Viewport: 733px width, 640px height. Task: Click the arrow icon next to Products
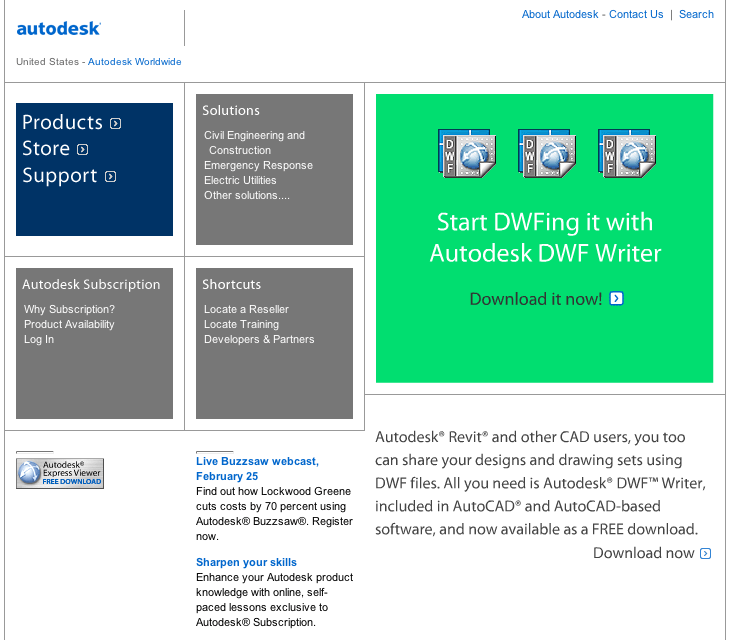pos(115,123)
